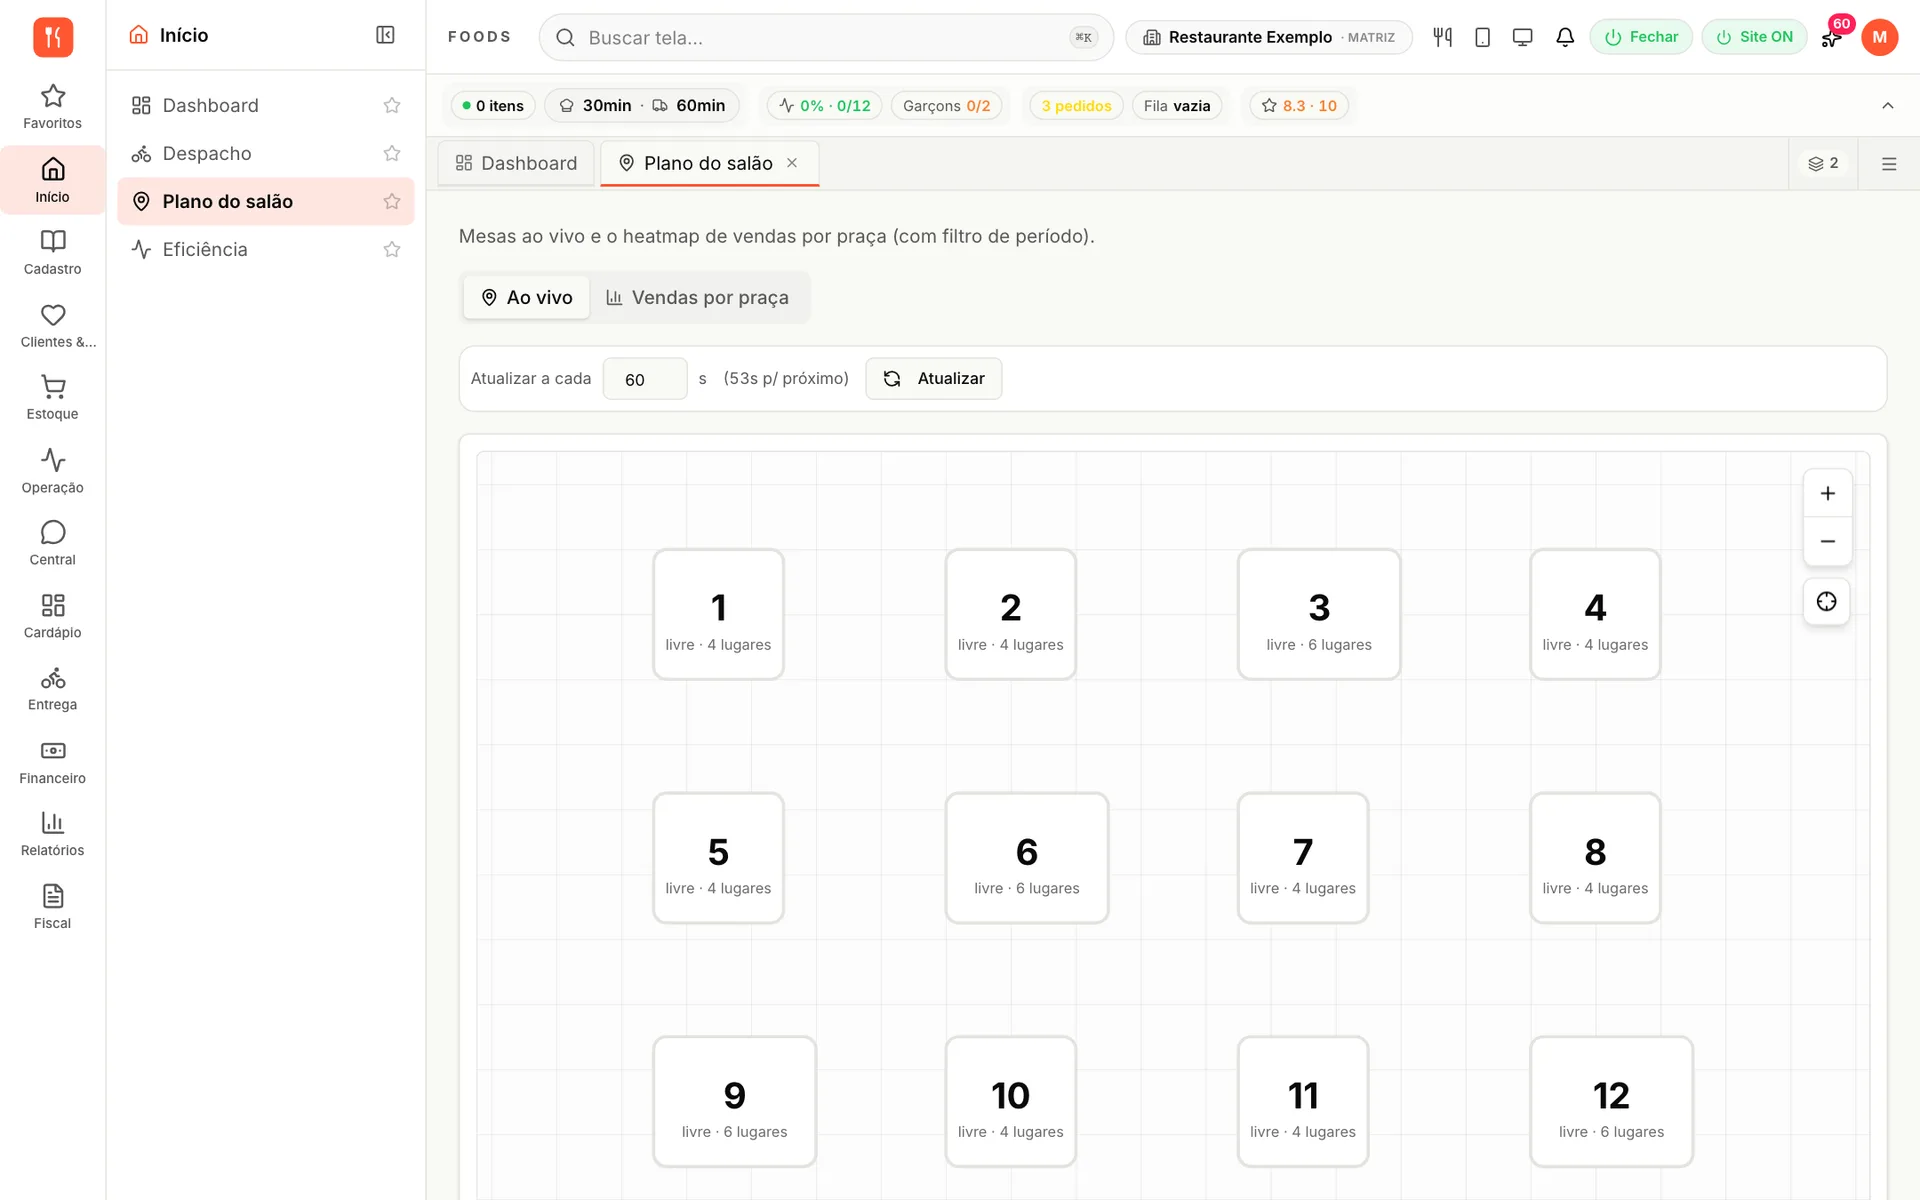Open the Cardápio section
The image size is (1920, 1200).
tap(52, 616)
